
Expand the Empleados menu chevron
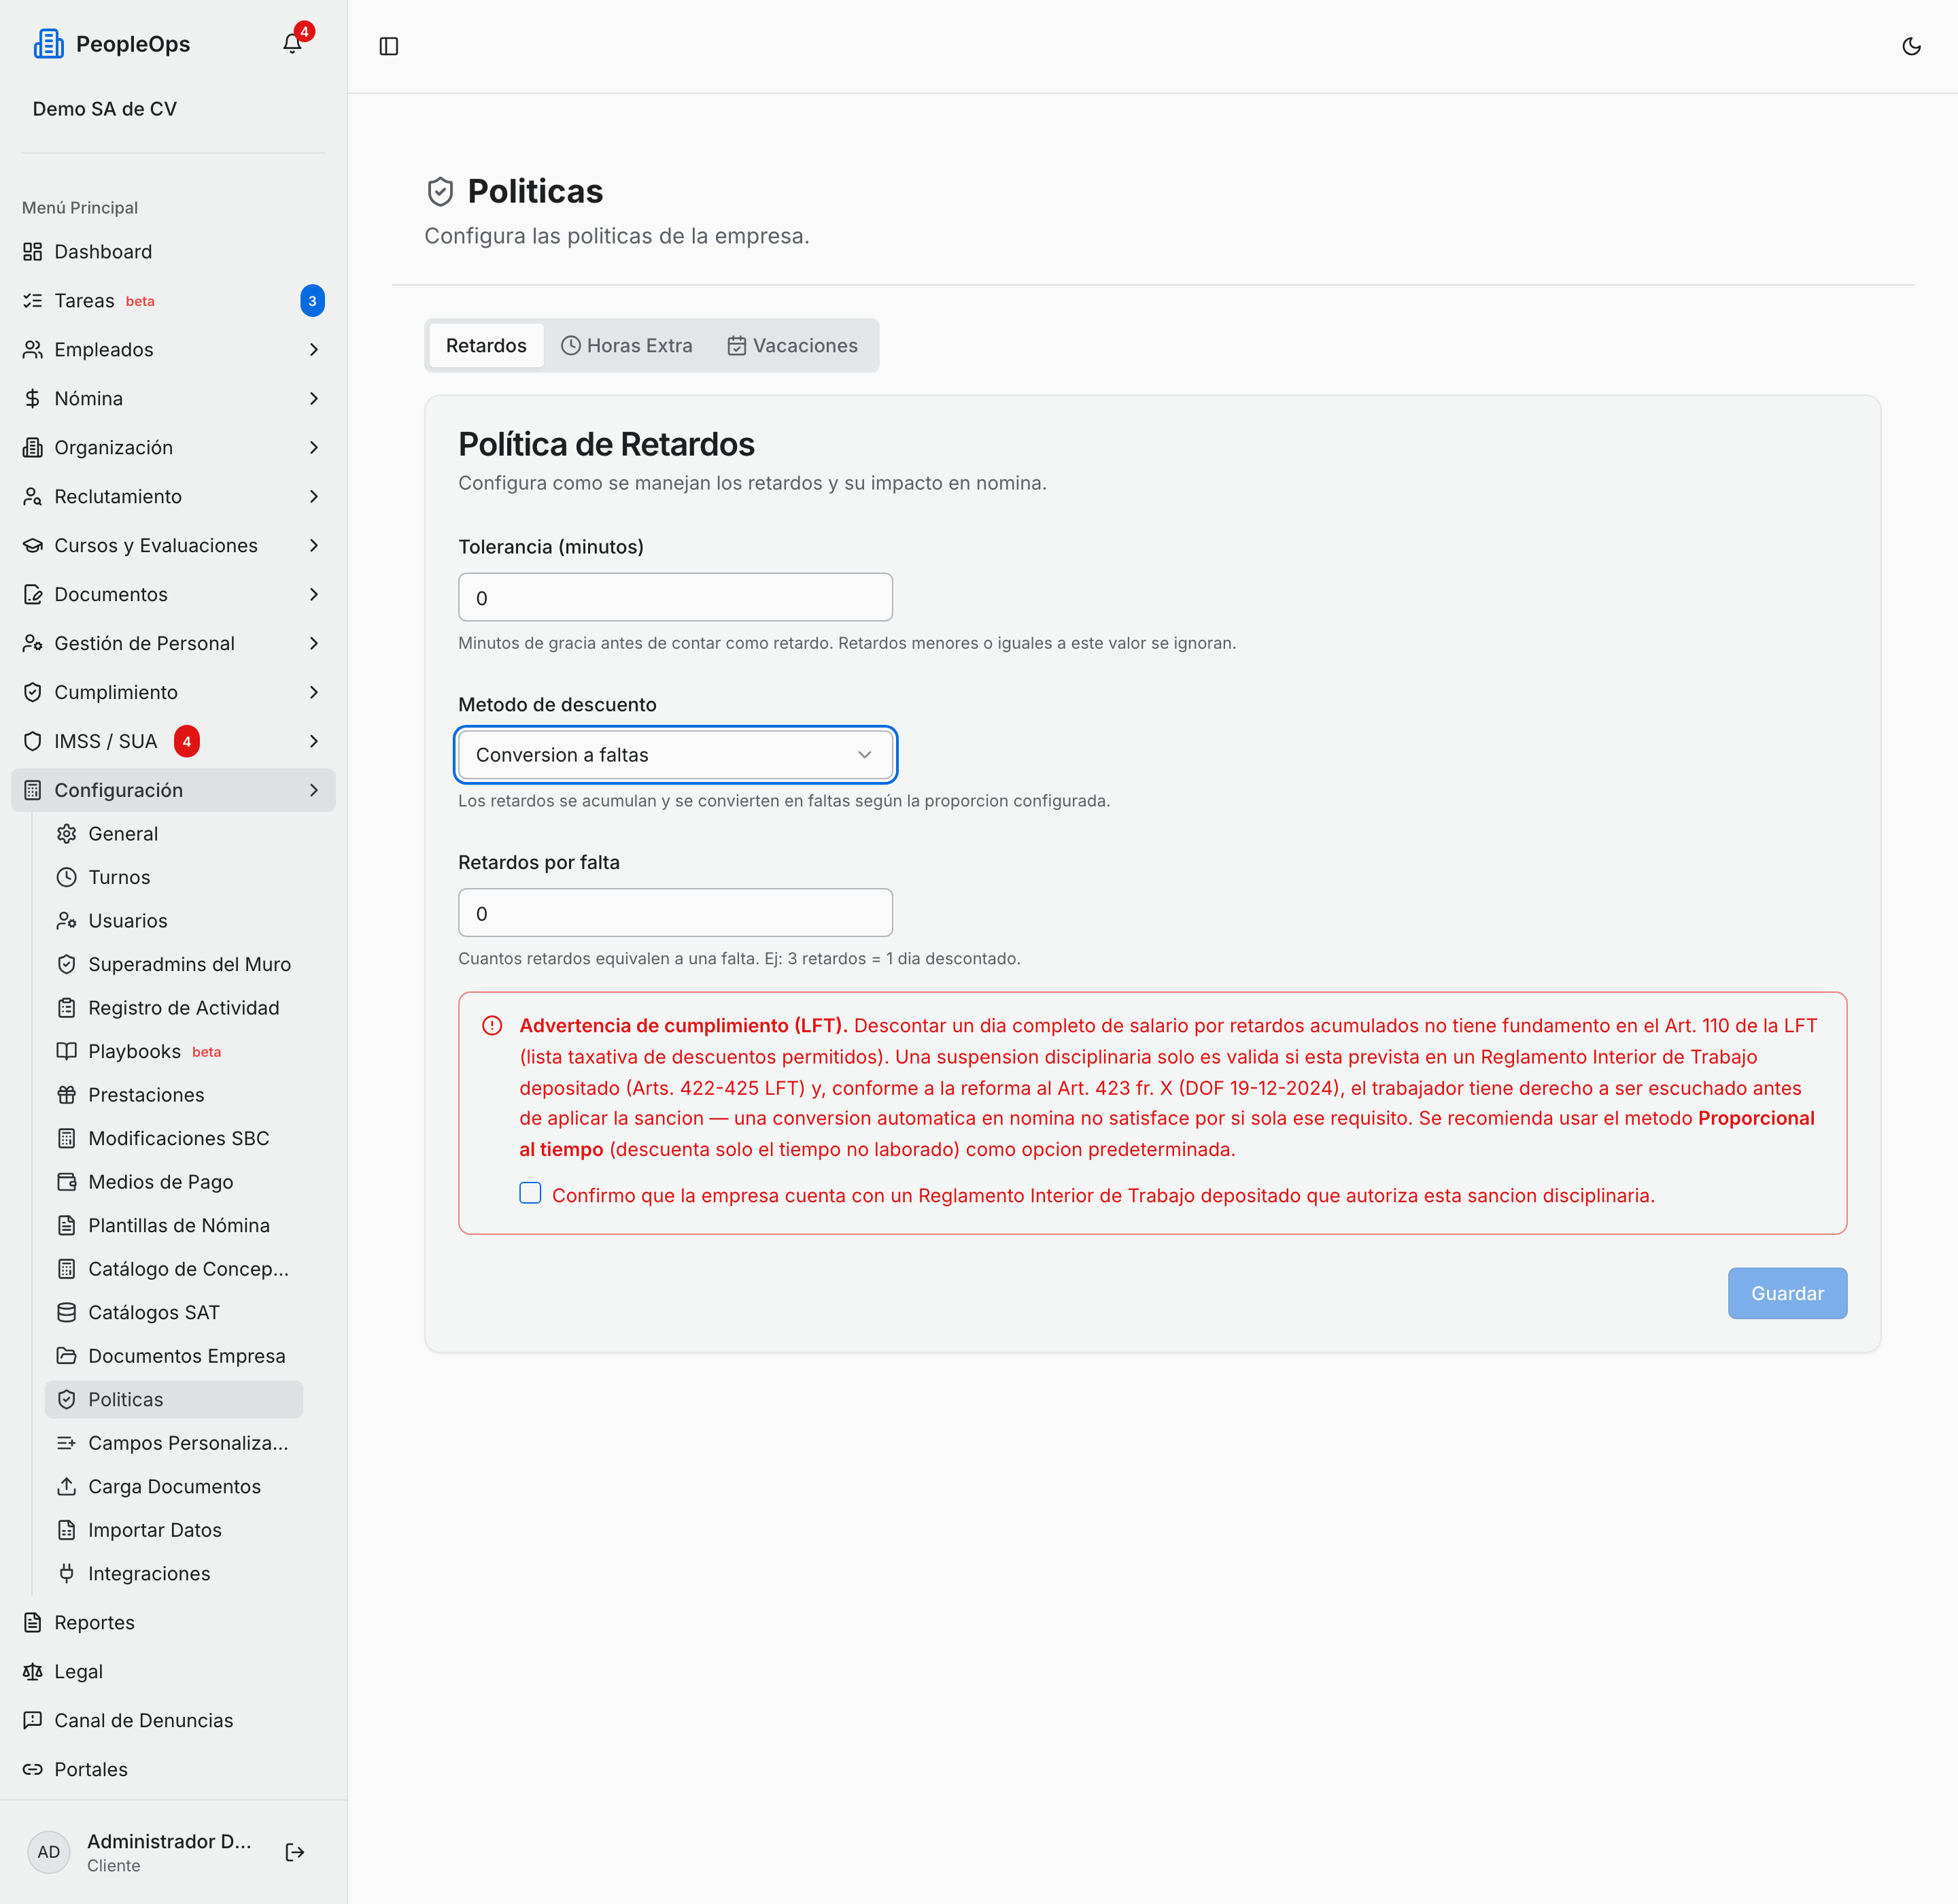pos(314,349)
